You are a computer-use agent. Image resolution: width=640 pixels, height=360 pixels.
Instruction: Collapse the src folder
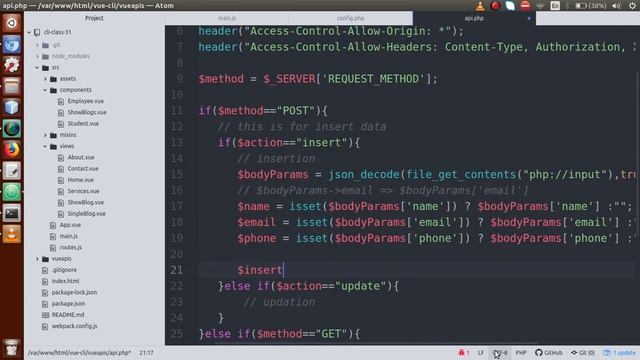pyautogui.click(x=38, y=68)
